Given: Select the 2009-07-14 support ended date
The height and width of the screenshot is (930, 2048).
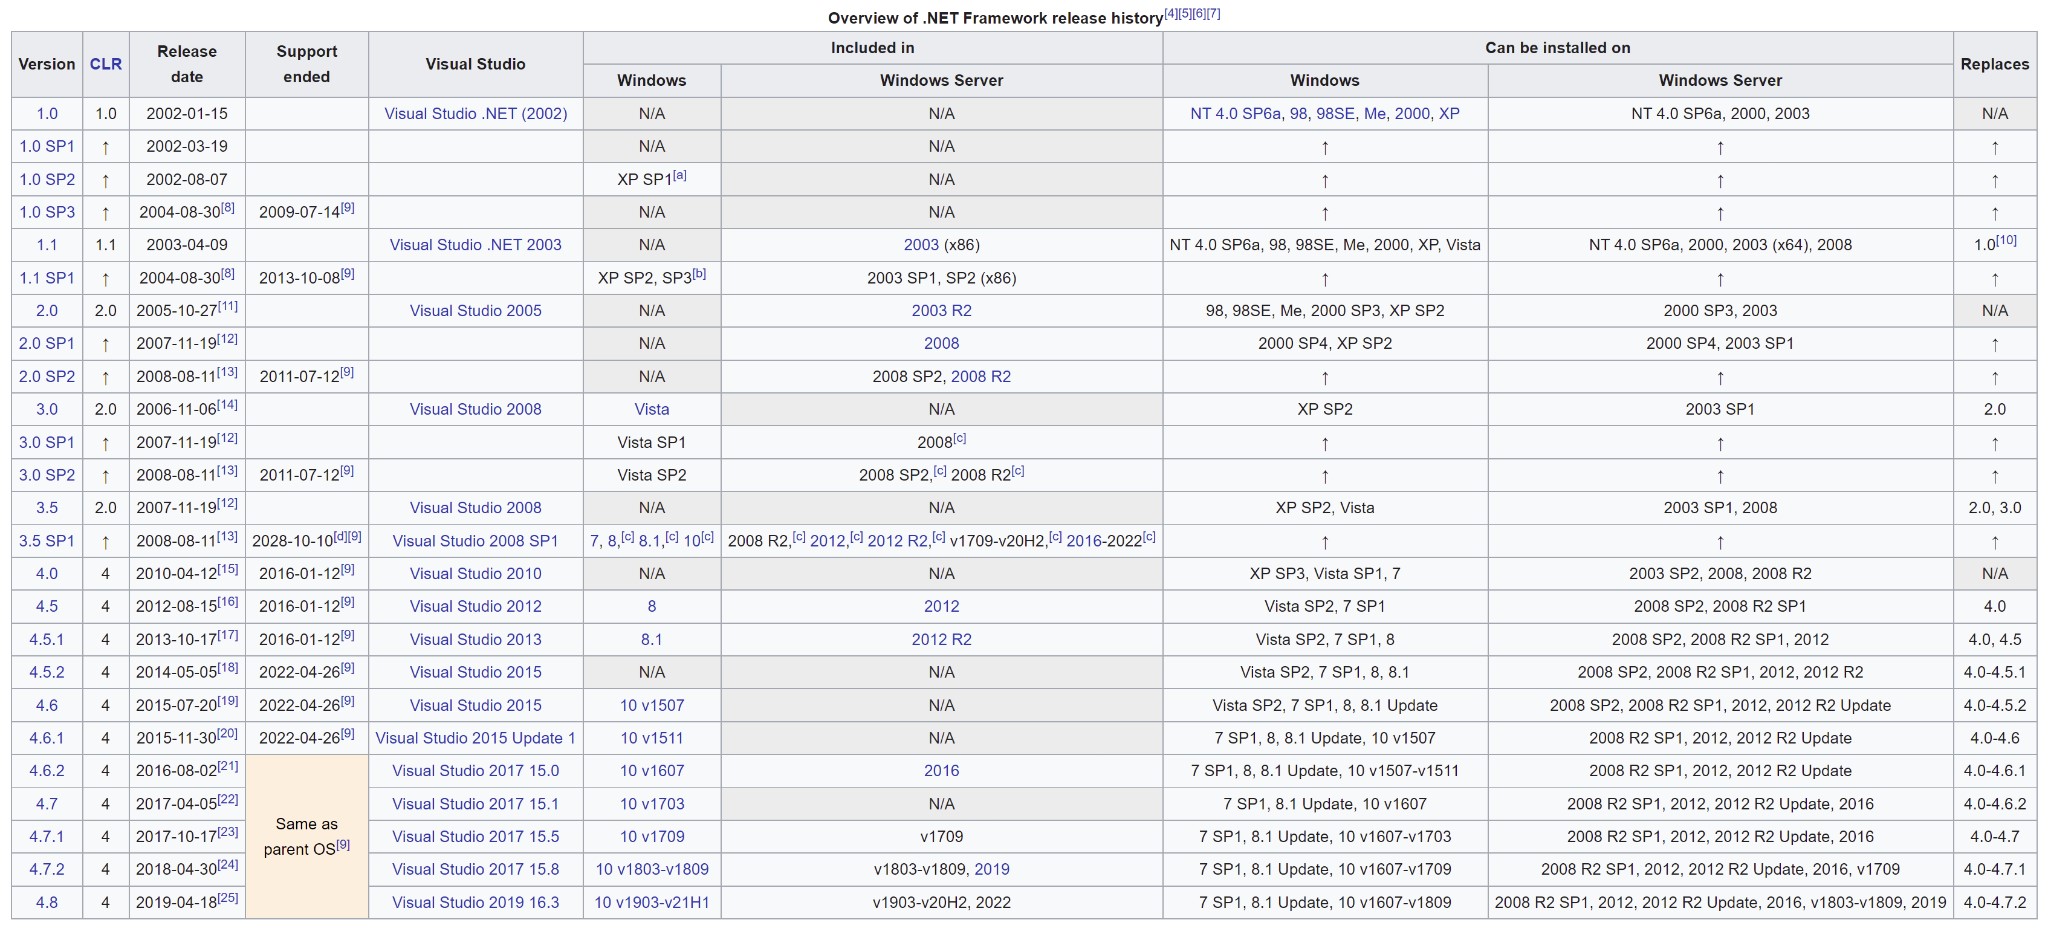Looking at the screenshot, I should click(x=300, y=213).
